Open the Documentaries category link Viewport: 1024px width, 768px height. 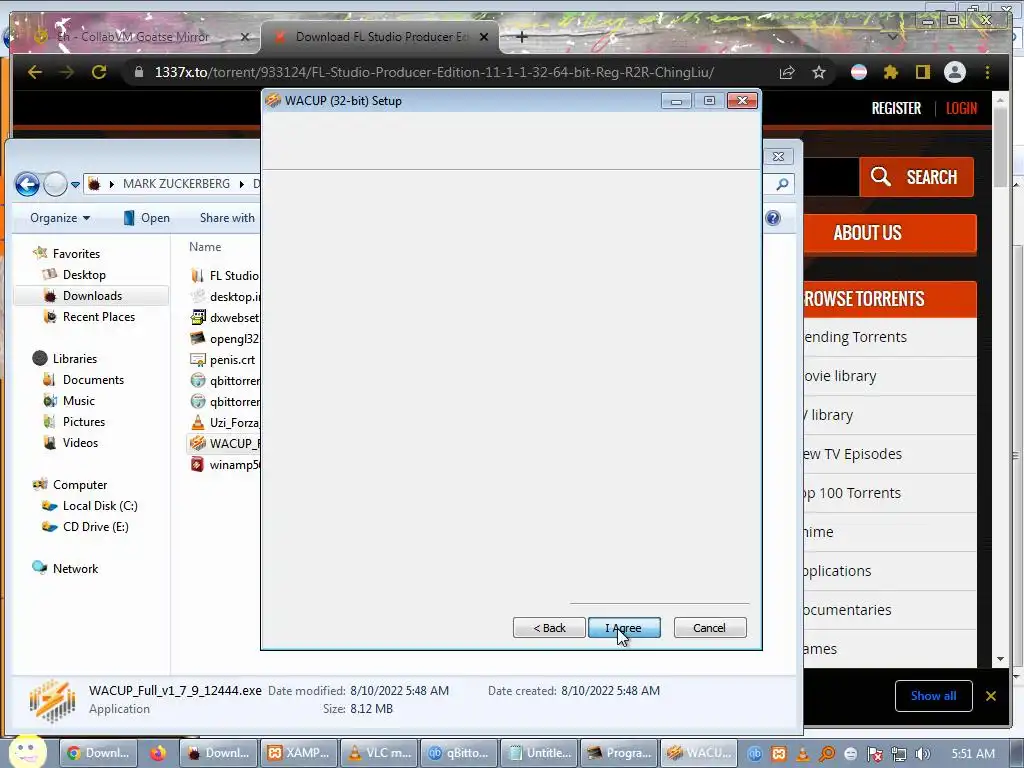point(847,610)
